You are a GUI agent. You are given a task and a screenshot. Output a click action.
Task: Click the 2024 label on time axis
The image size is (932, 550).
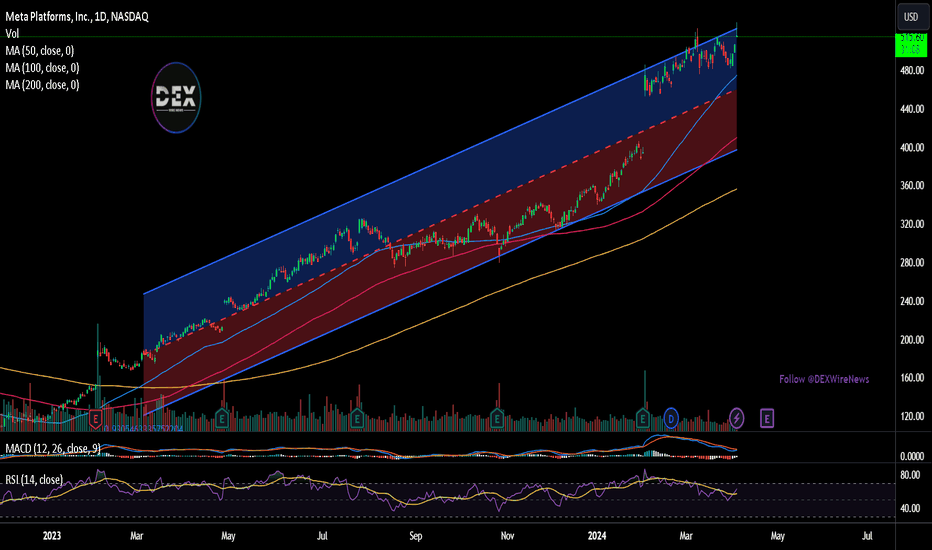[597, 536]
